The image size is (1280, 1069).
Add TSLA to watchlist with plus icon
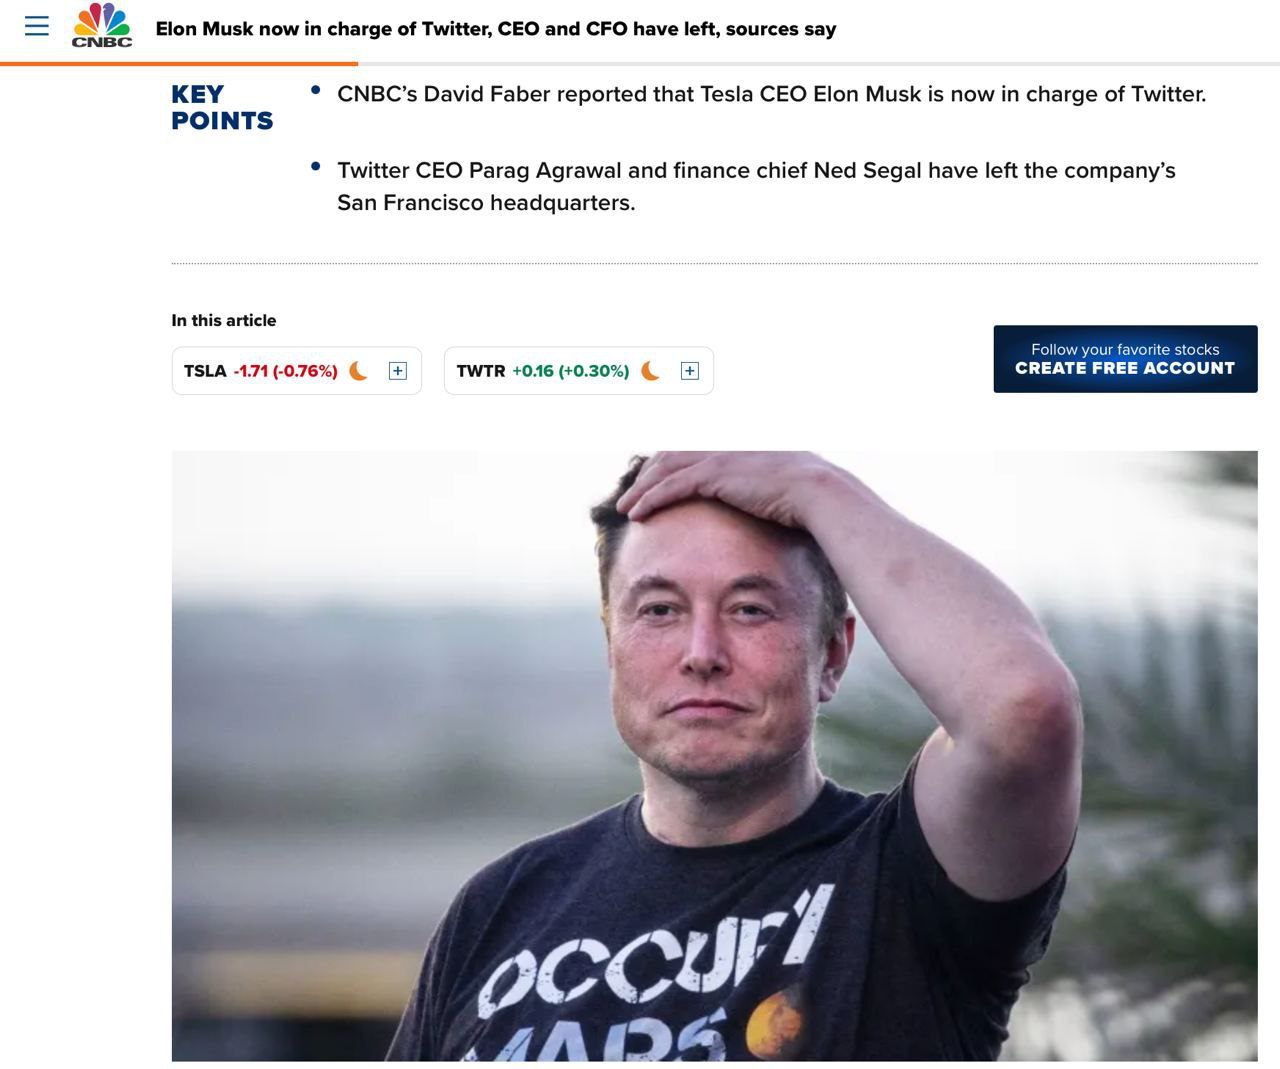[397, 371]
